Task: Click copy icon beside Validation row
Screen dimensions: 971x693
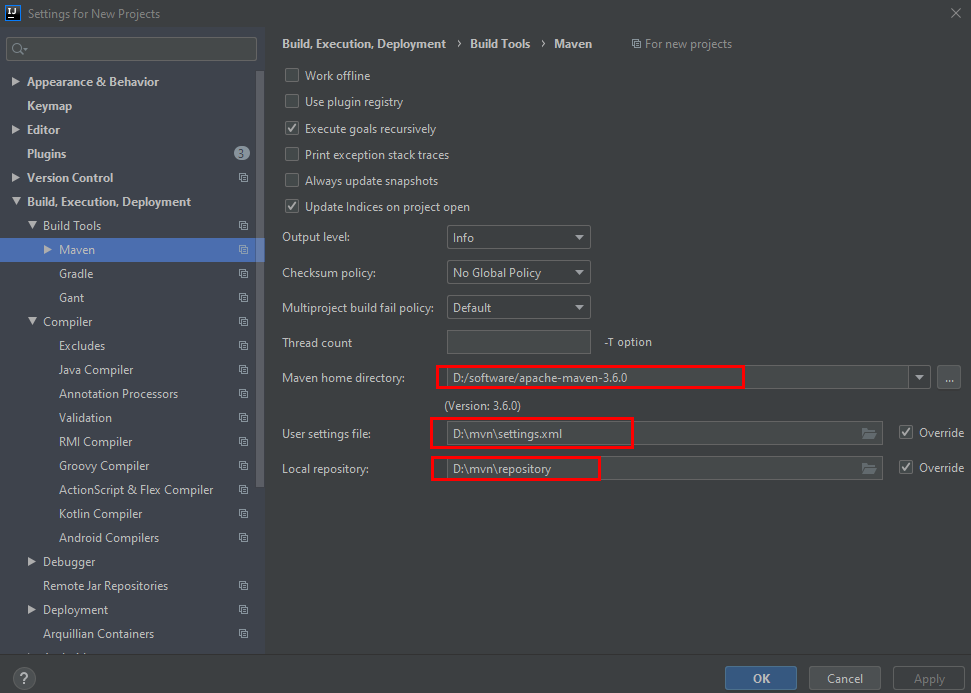Action: [243, 418]
